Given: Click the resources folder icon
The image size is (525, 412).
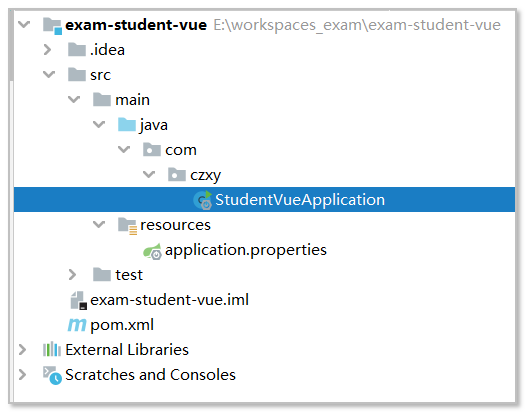Looking at the screenshot, I should (127, 226).
